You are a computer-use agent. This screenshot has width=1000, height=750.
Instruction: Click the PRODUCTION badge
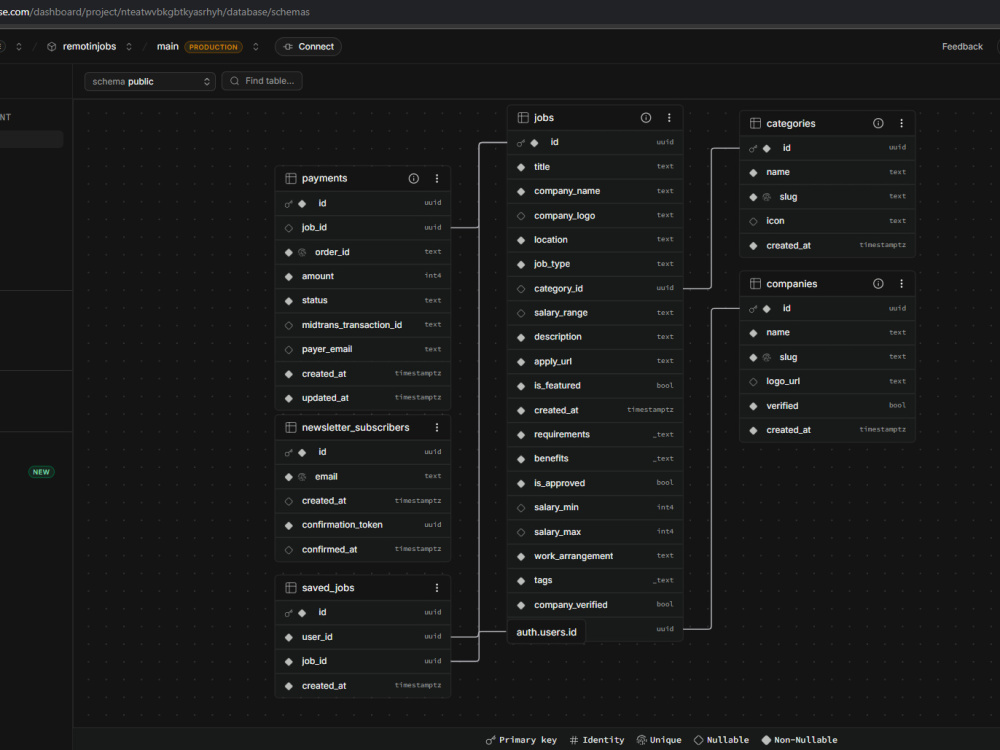tap(214, 47)
